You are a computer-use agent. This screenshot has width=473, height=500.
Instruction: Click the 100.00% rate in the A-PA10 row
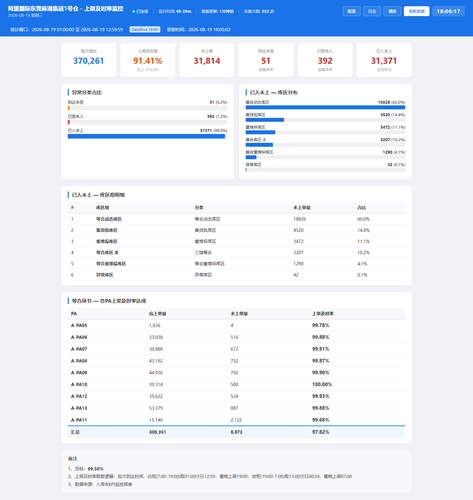point(322,385)
